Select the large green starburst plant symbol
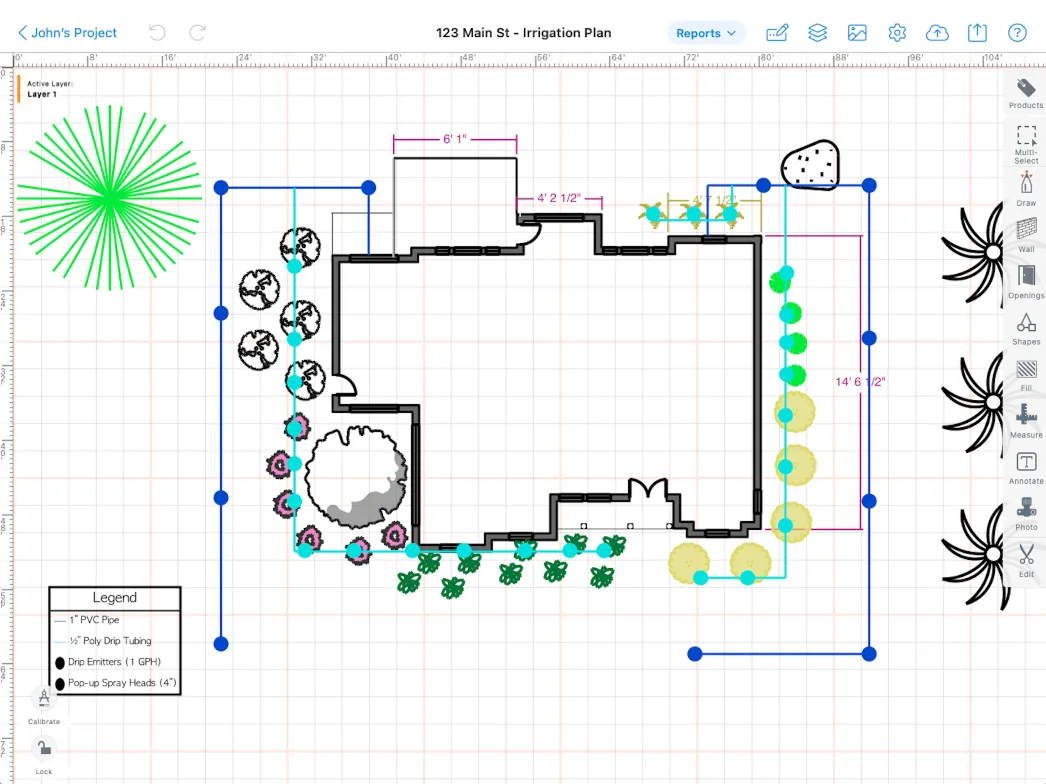This screenshot has width=1046, height=784. (109, 198)
